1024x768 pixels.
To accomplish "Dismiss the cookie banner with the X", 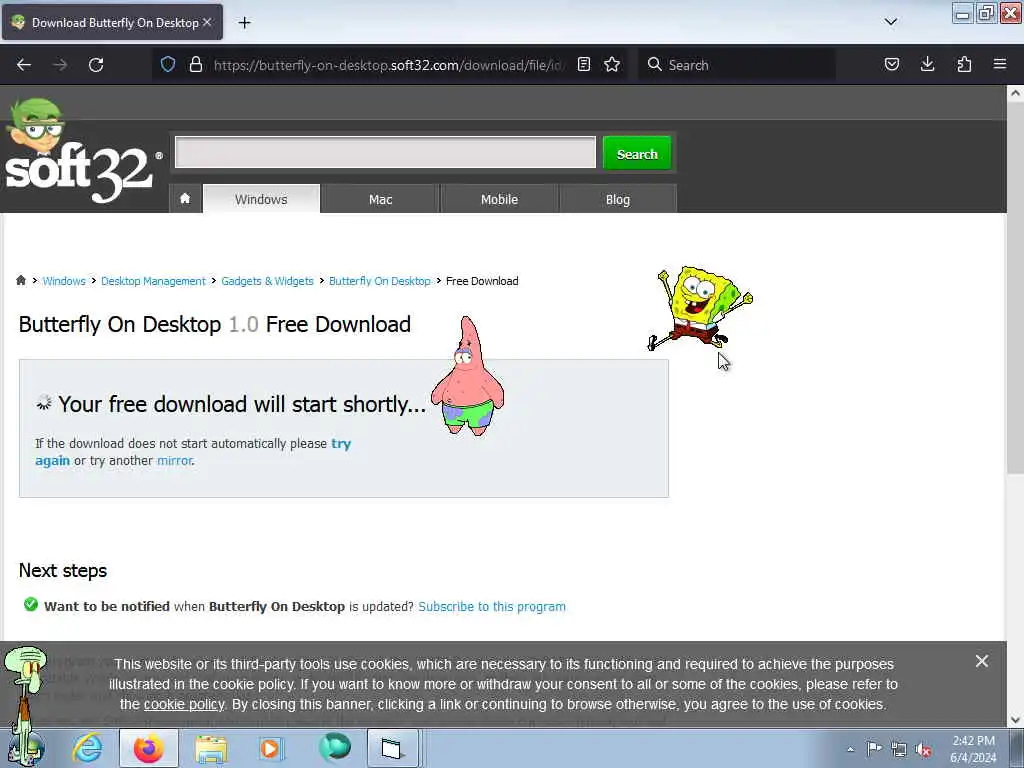I will pos(982,662).
